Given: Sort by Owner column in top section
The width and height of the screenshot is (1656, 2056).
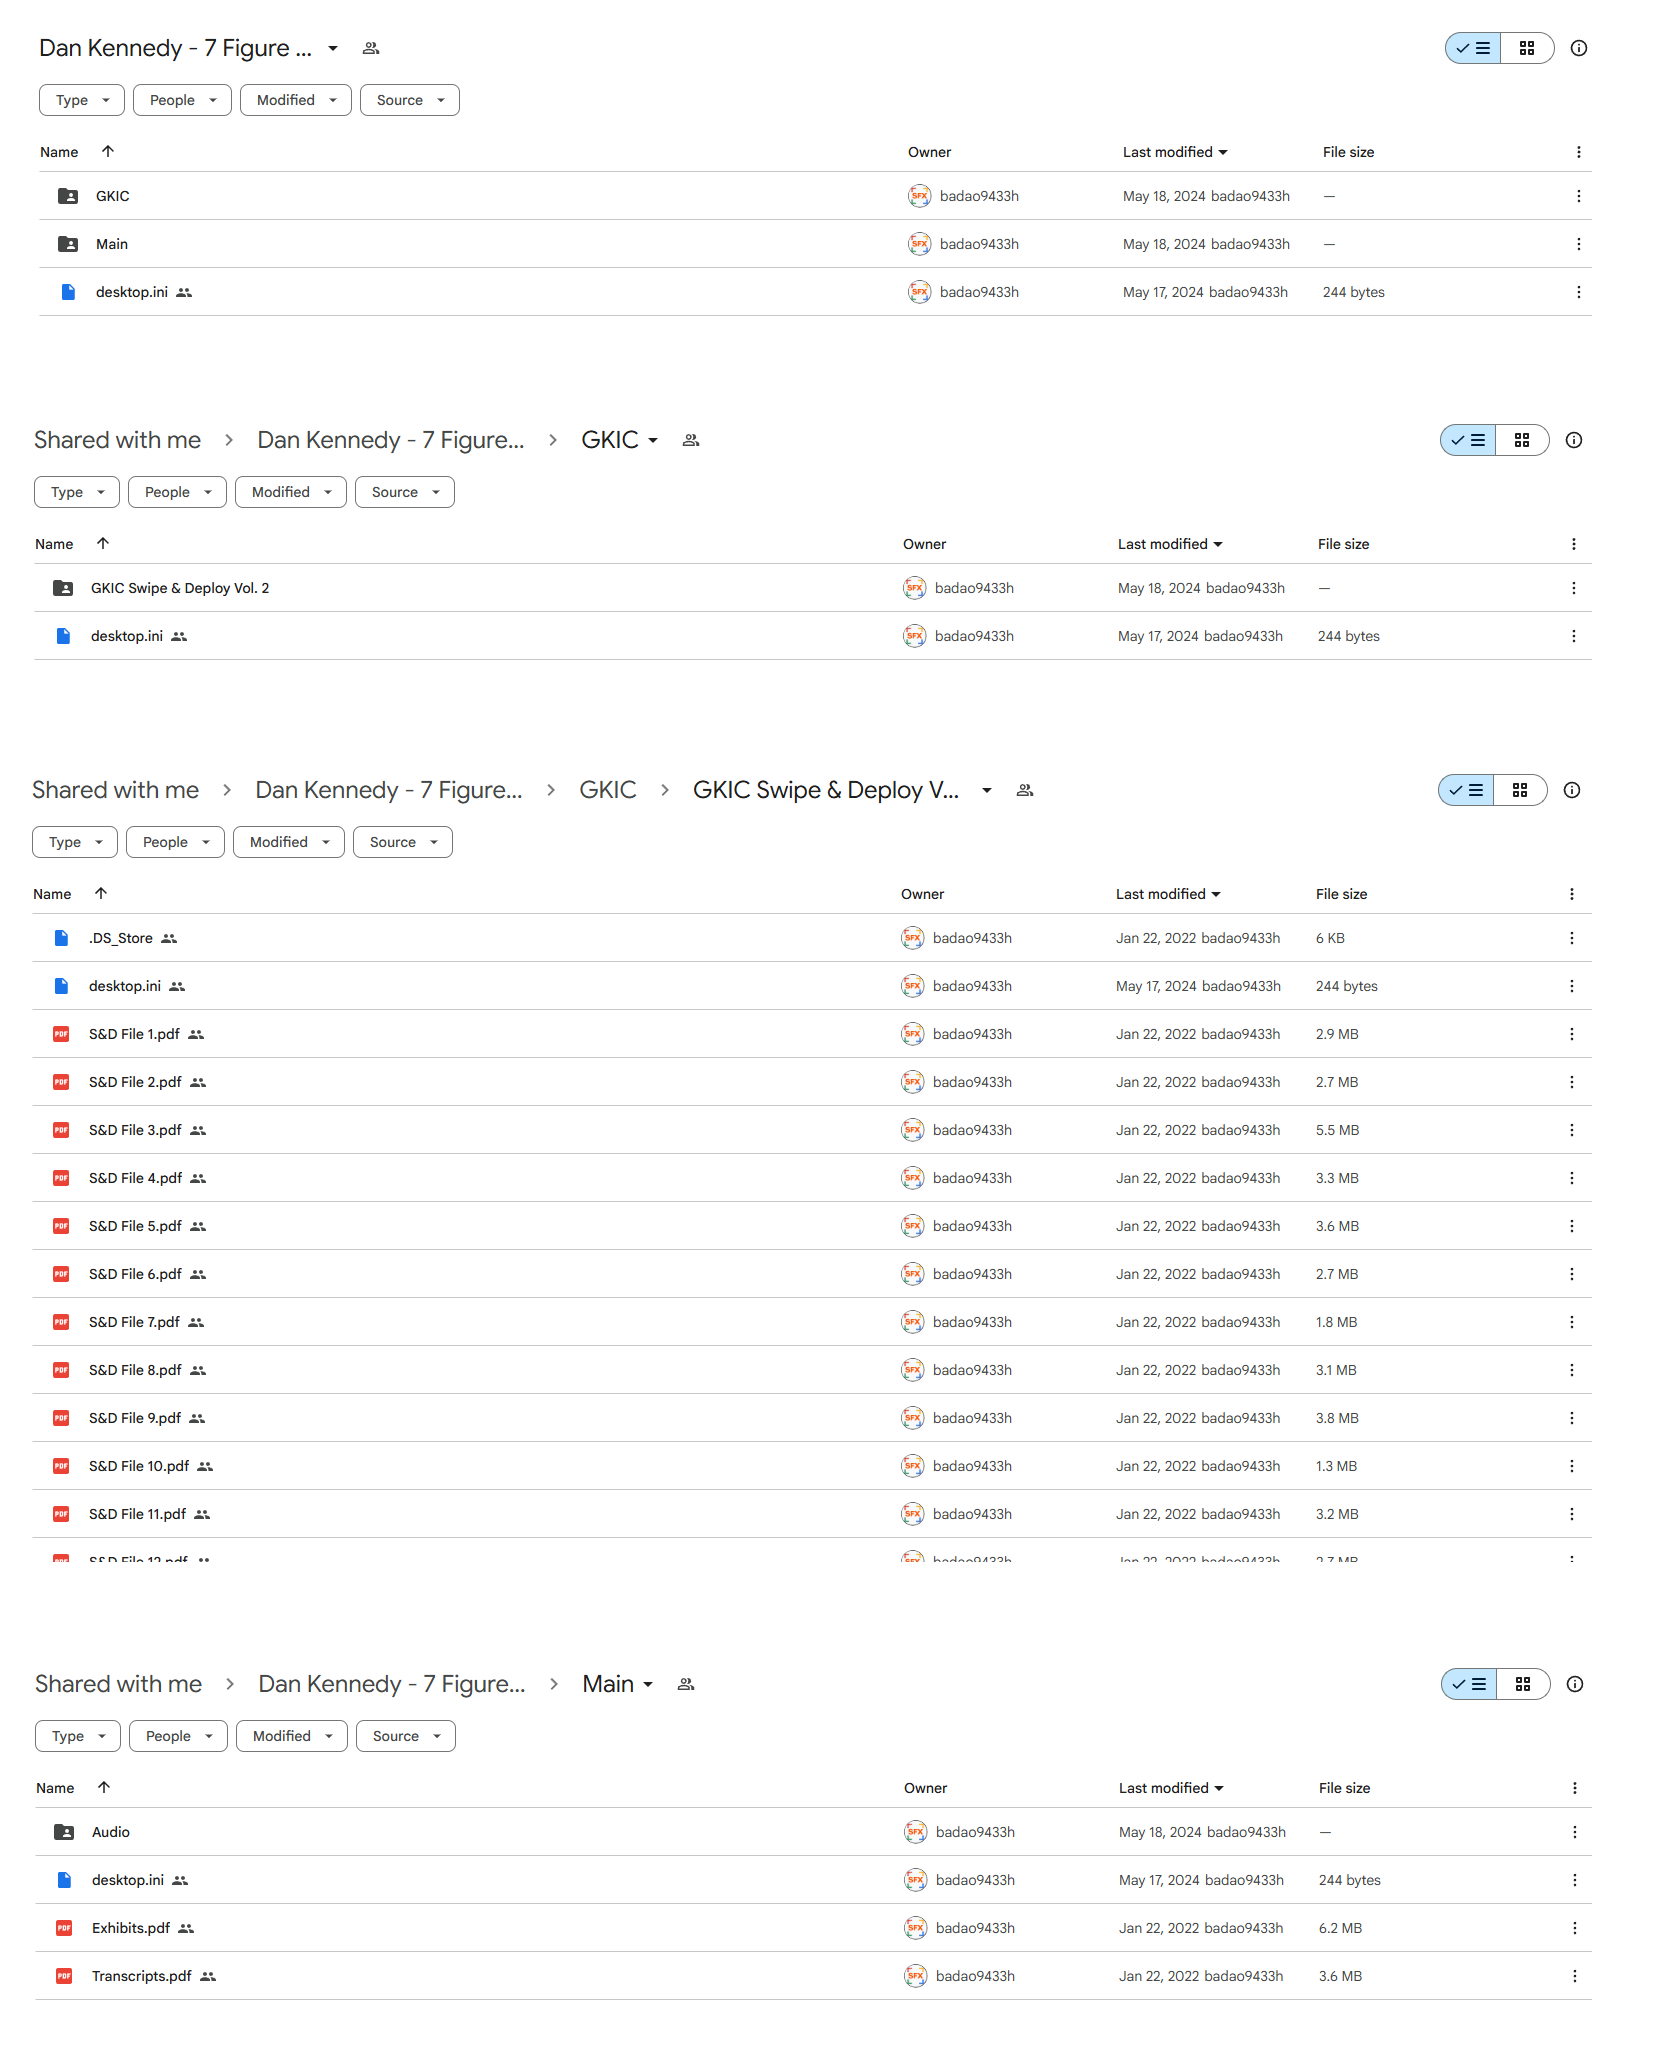Looking at the screenshot, I should (x=929, y=152).
